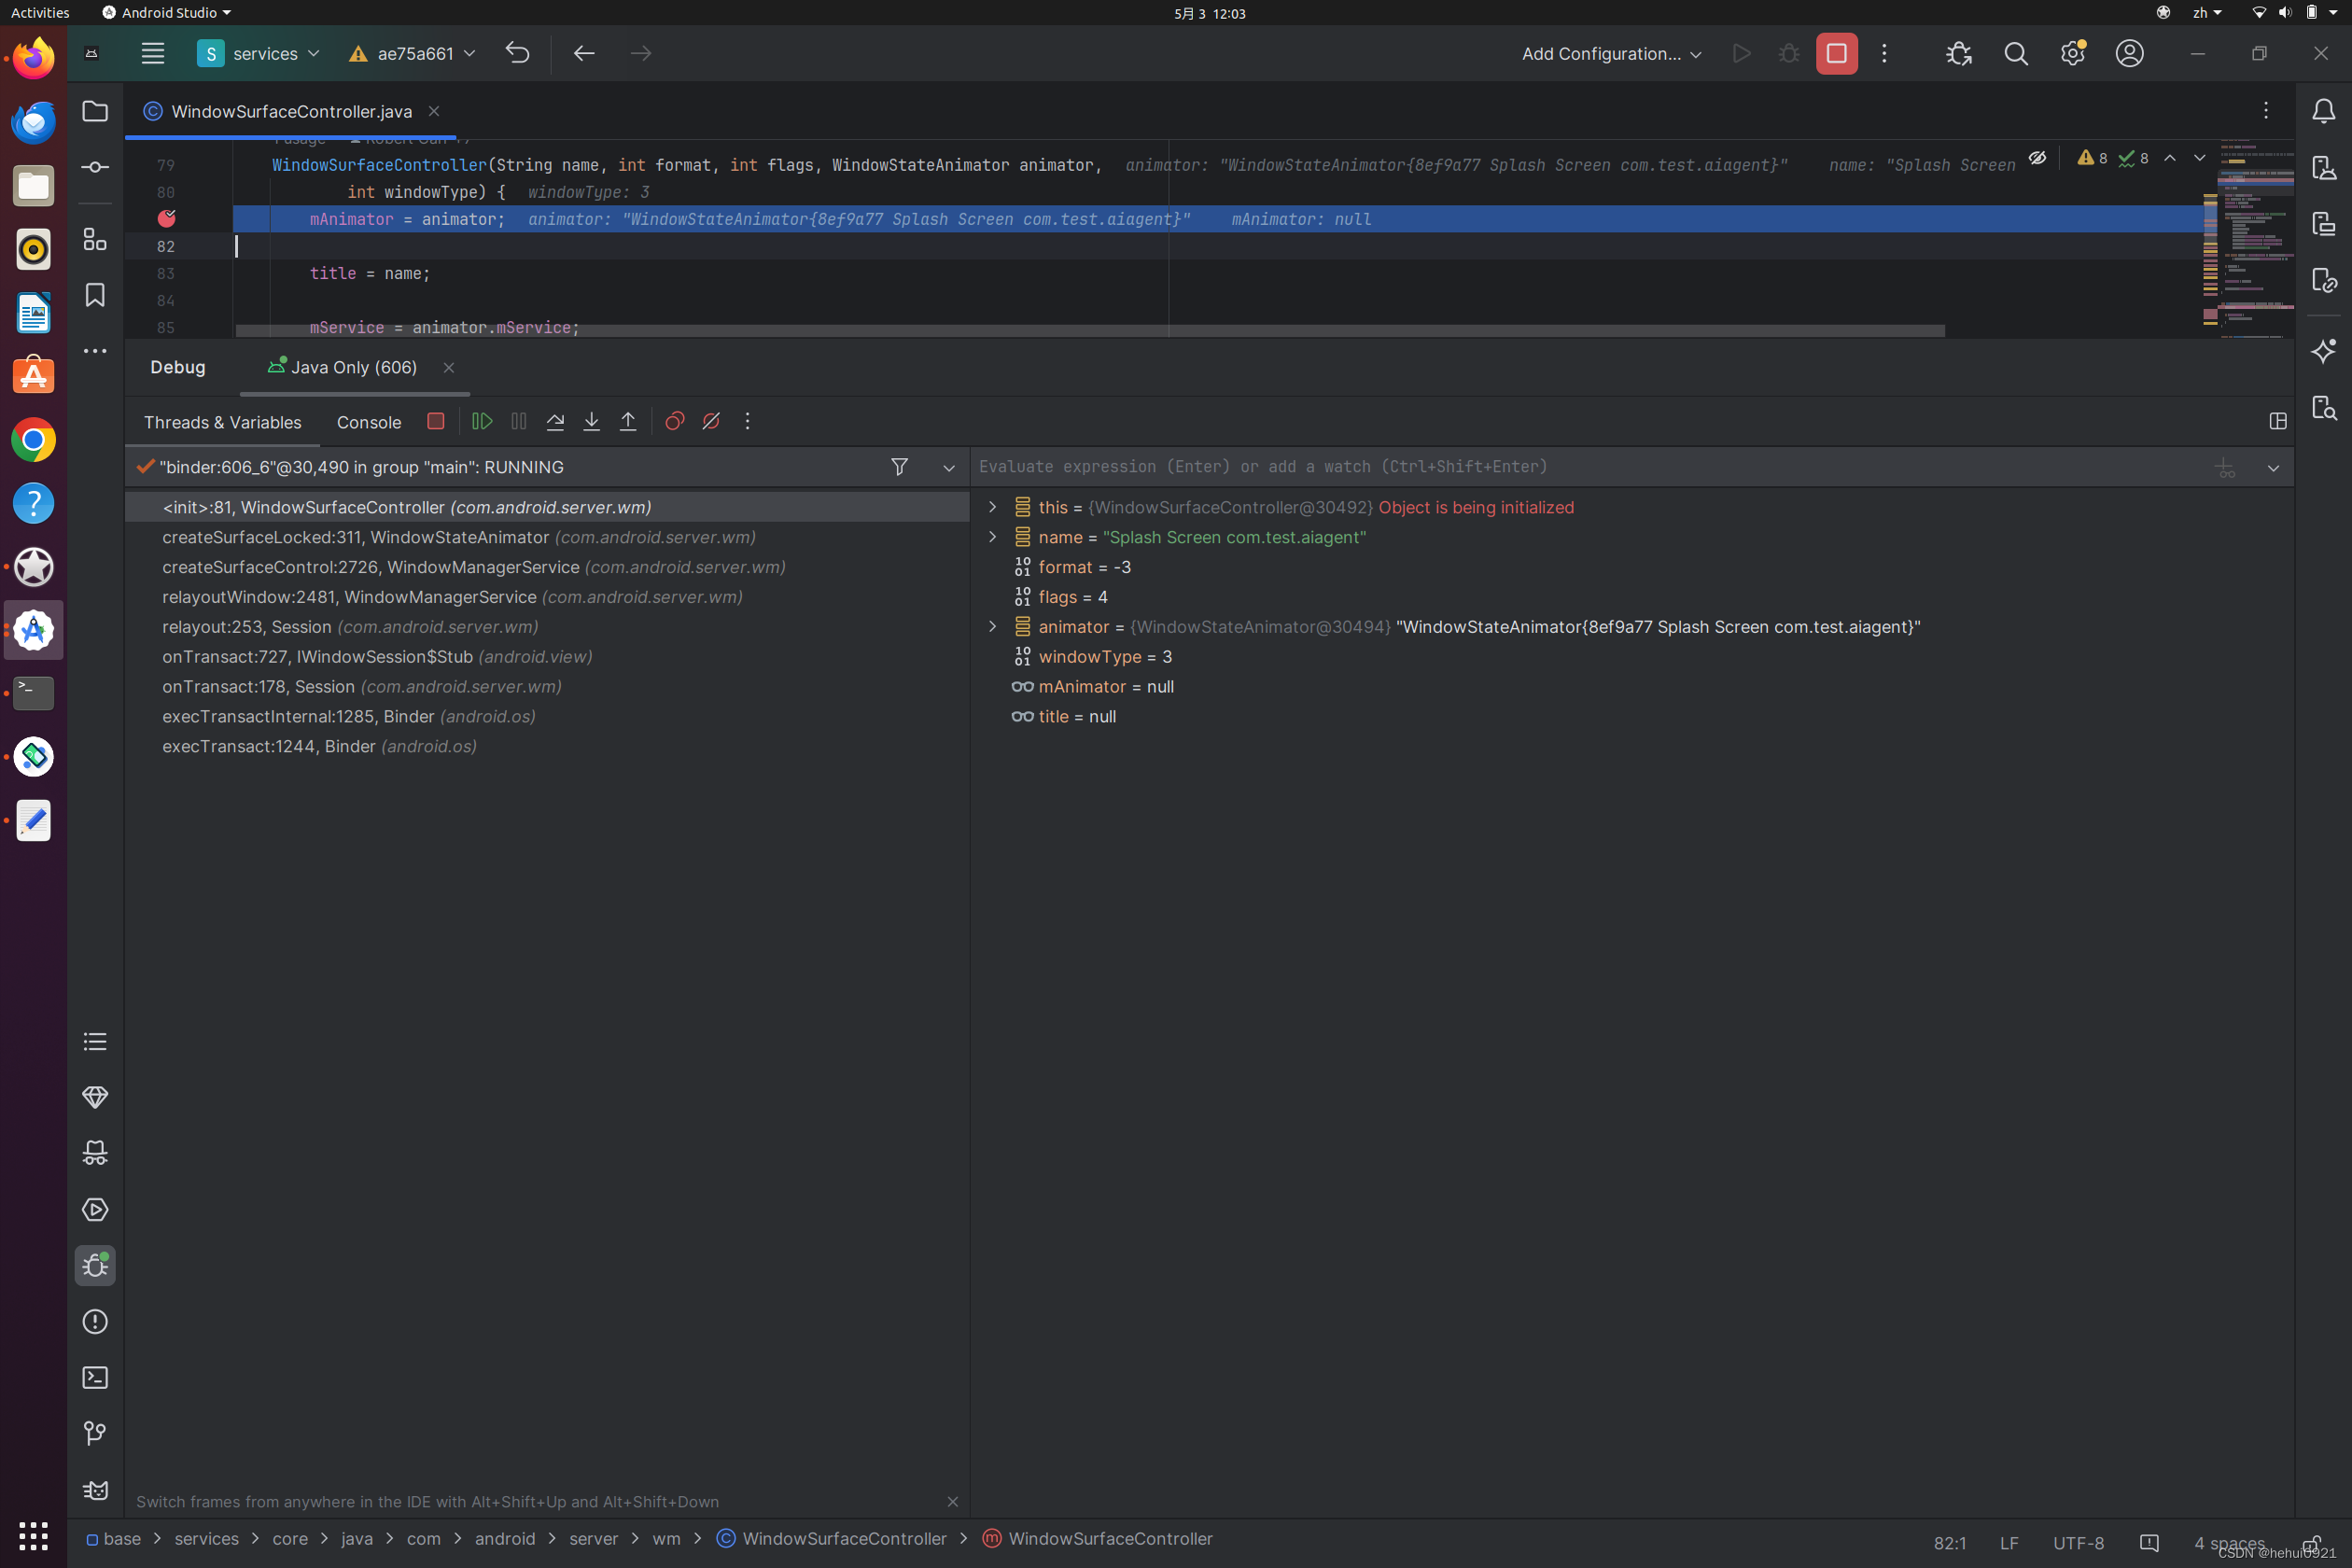Screen dimensions: 2352x1568
Task: Open the Problems tool window icon
Action: tap(95, 1322)
